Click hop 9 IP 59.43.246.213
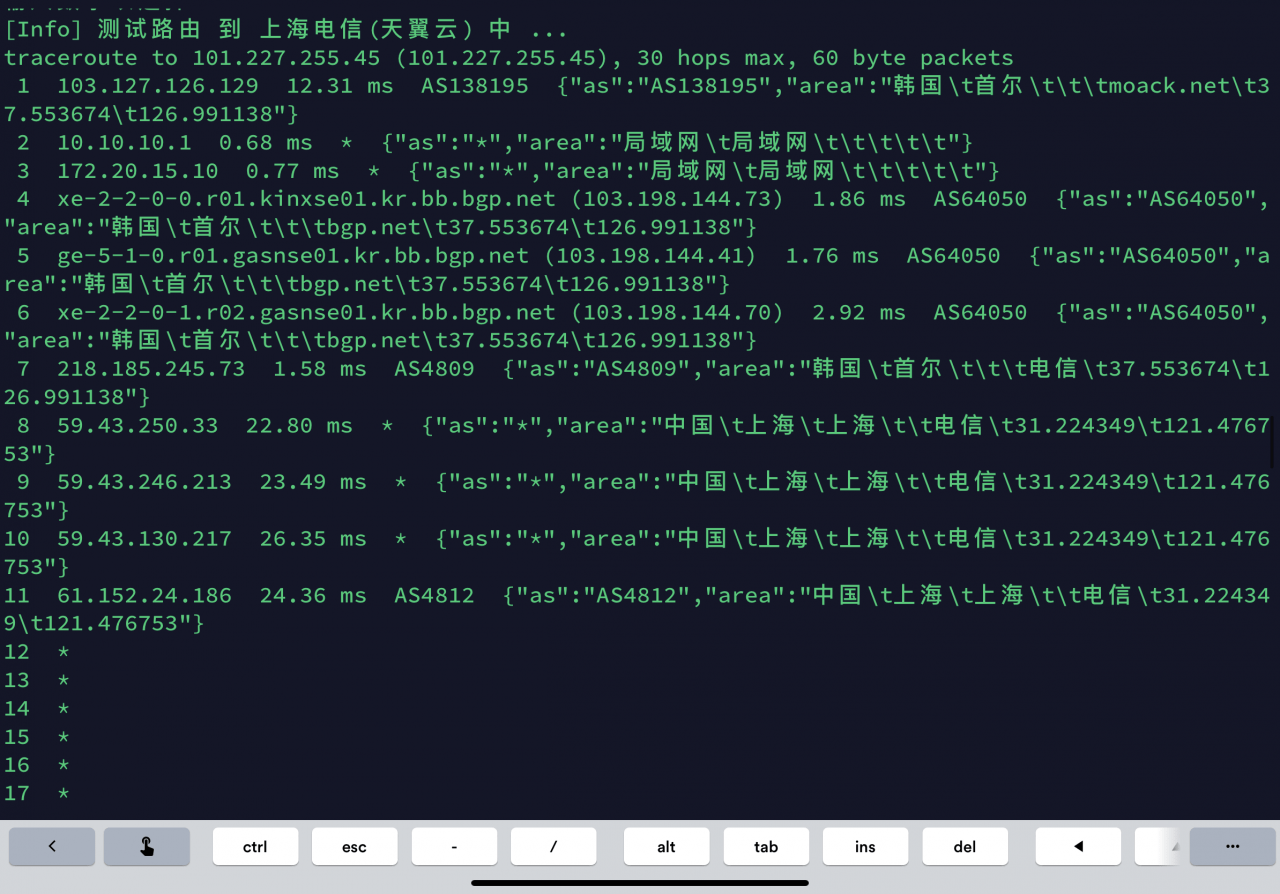This screenshot has height=894, width=1280. (144, 482)
